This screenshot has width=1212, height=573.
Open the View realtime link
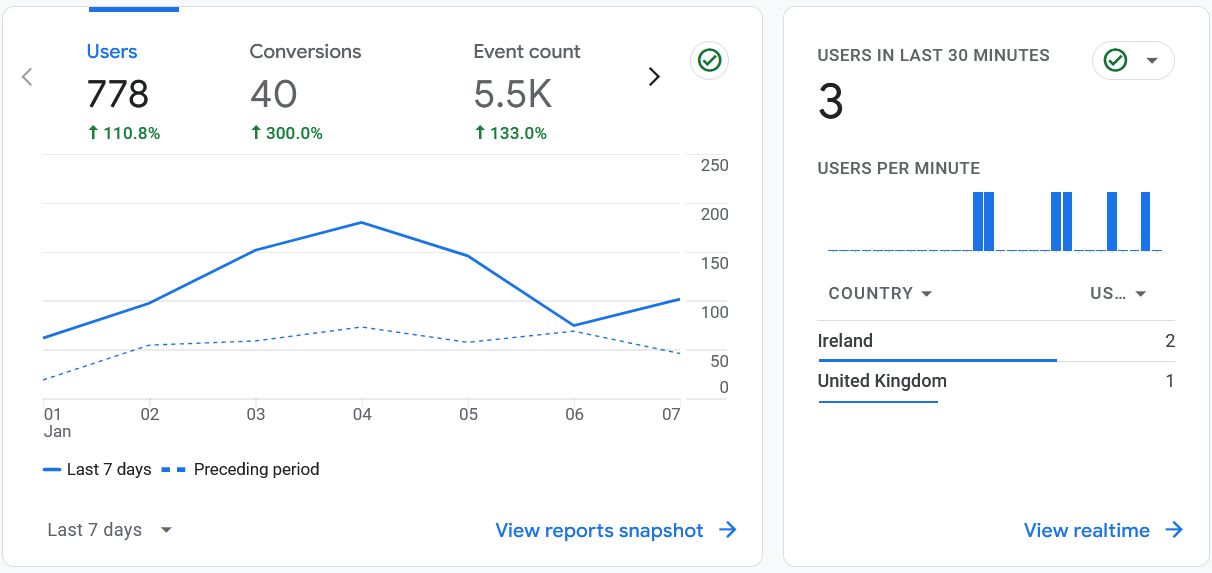(x=1103, y=530)
